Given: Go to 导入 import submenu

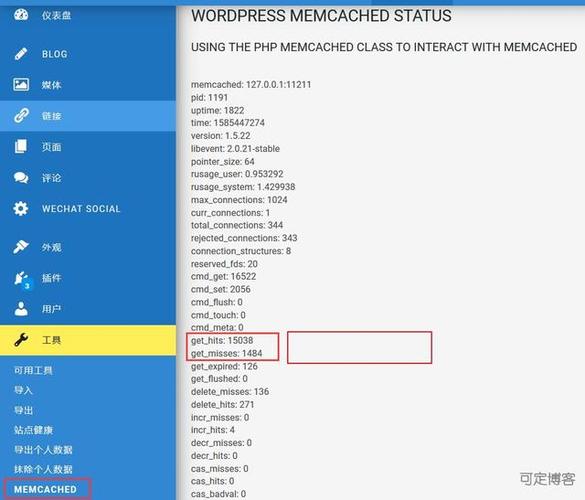Looking at the screenshot, I should point(24,390).
